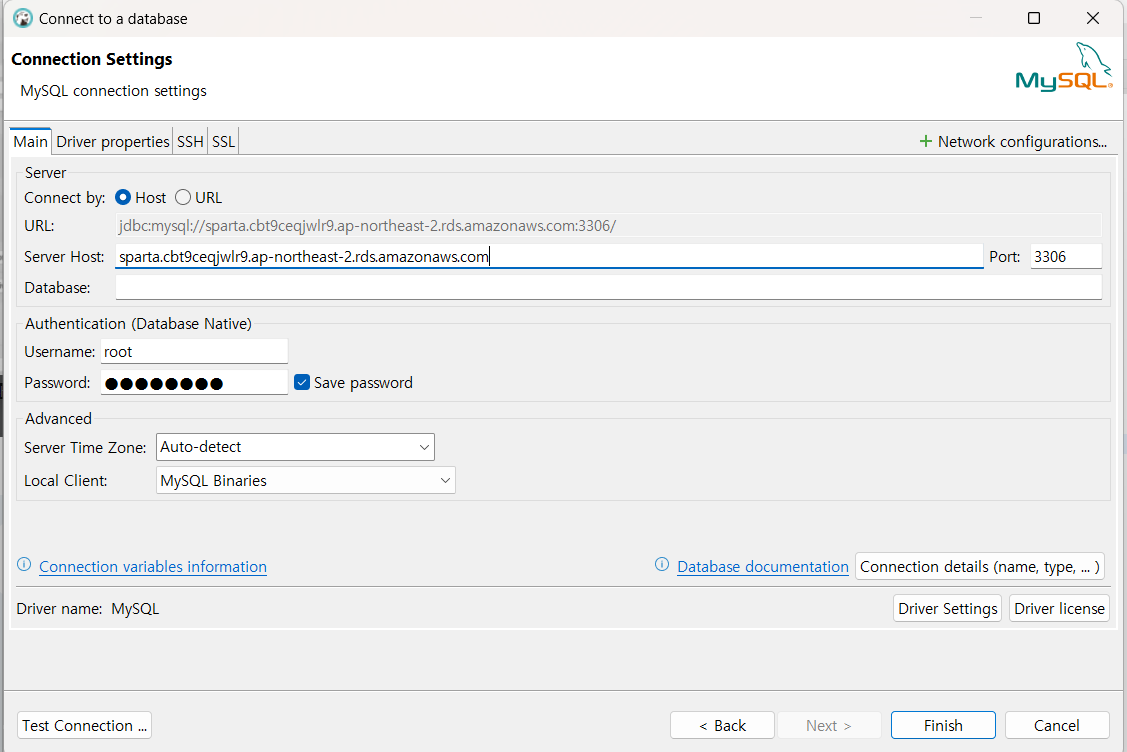Click the MySQL dolphin logo
This screenshot has width=1127, height=752.
coord(1063,67)
